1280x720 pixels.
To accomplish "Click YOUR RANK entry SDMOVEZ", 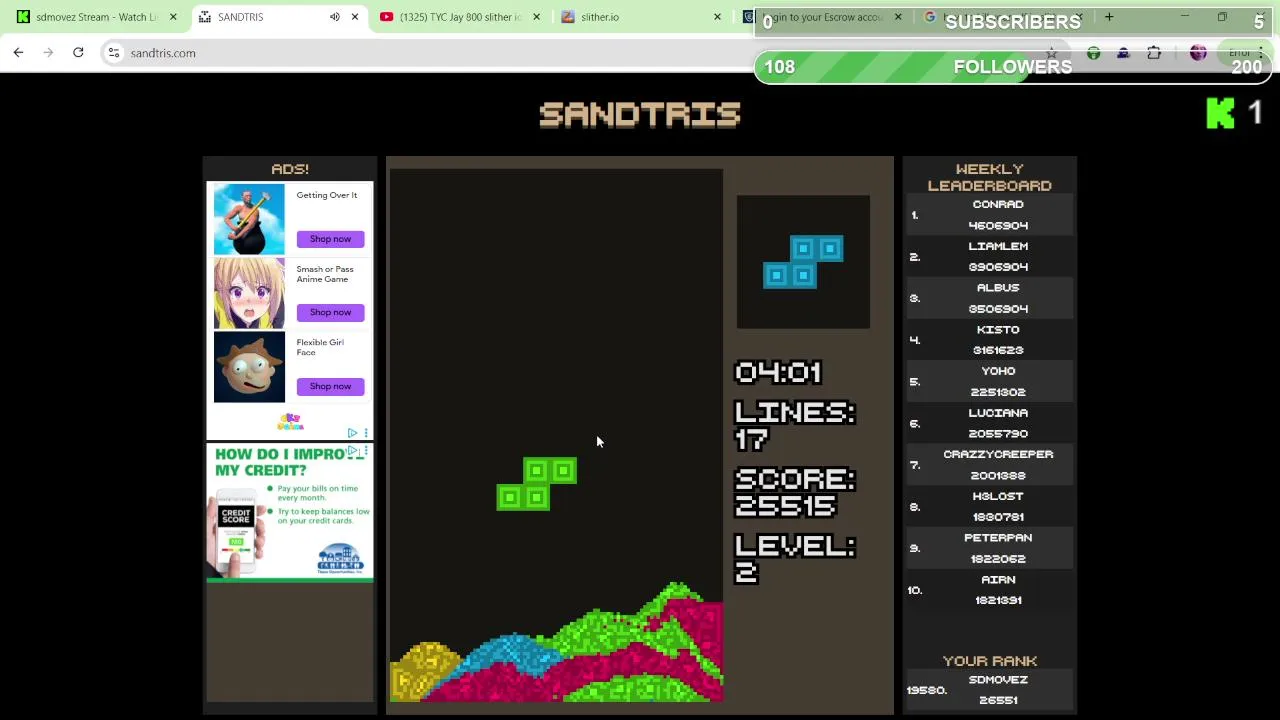I will click(x=990, y=690).
